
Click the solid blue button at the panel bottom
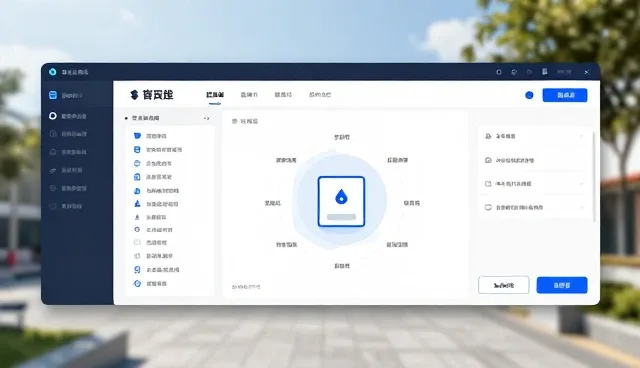(x=562, y=285)
